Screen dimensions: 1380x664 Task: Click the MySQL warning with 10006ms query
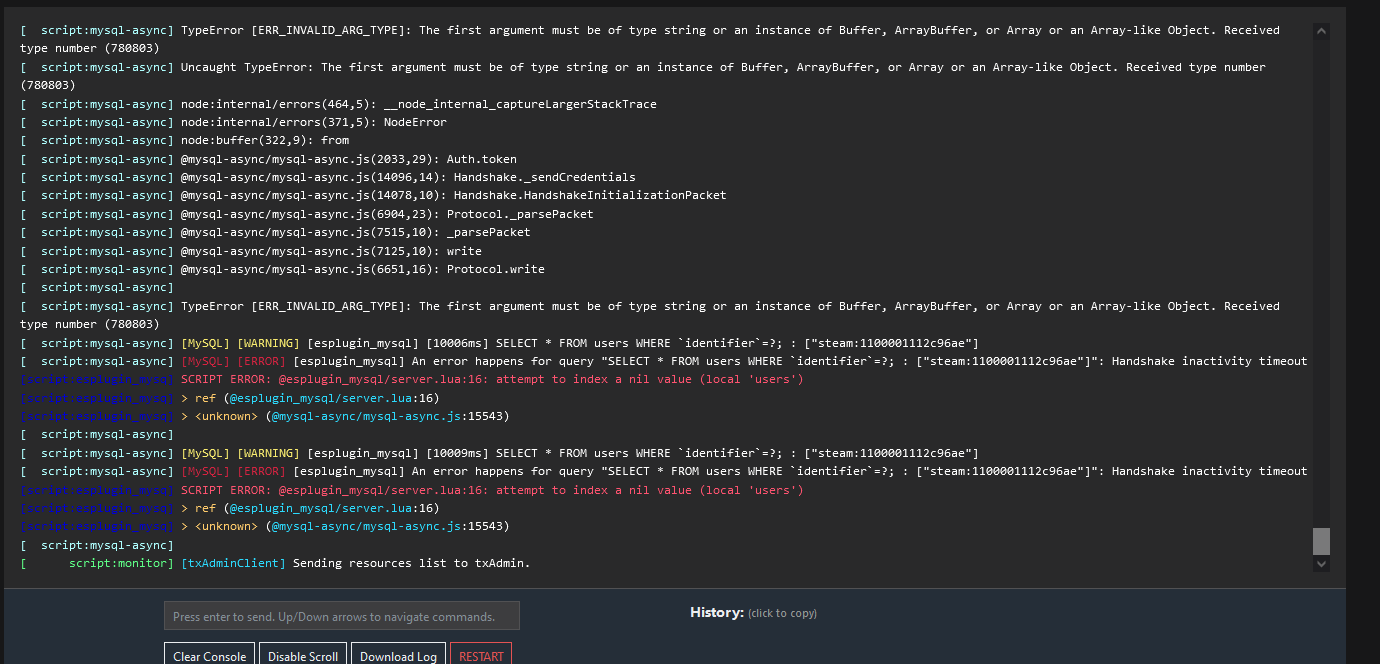[579, 343]
